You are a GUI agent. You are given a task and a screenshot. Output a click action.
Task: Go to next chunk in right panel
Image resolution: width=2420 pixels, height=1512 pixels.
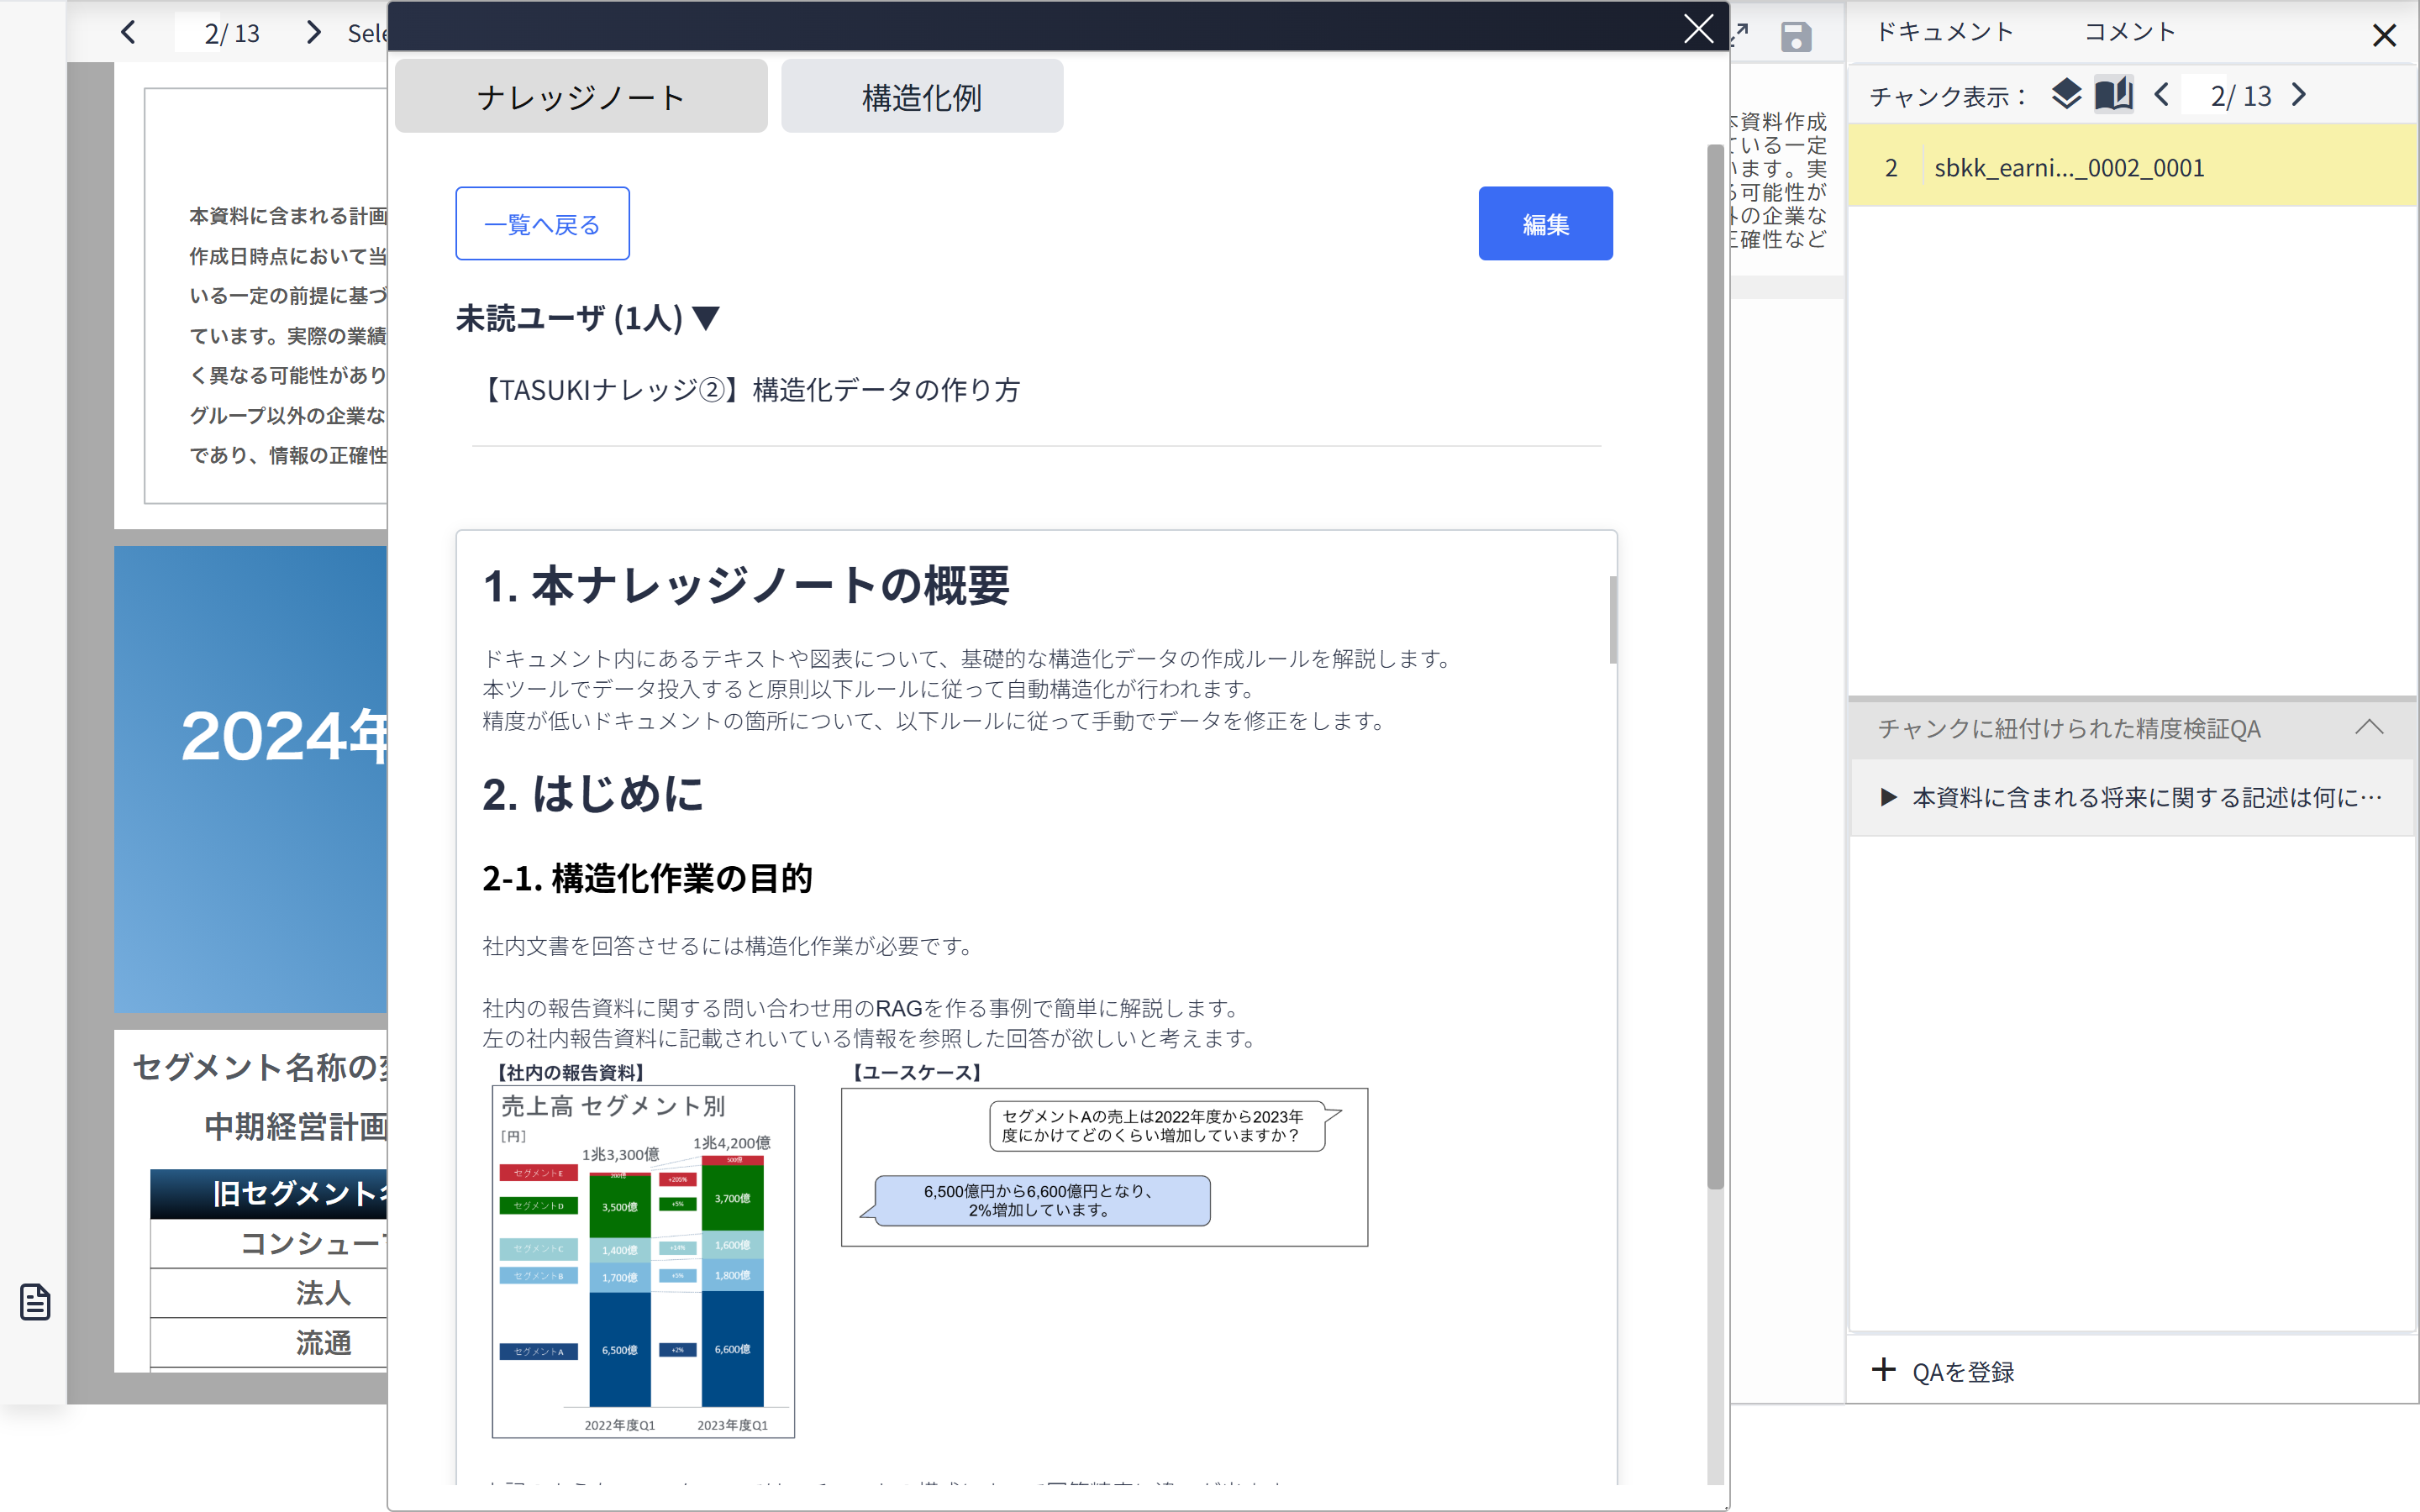click(x=2299, y=95)
